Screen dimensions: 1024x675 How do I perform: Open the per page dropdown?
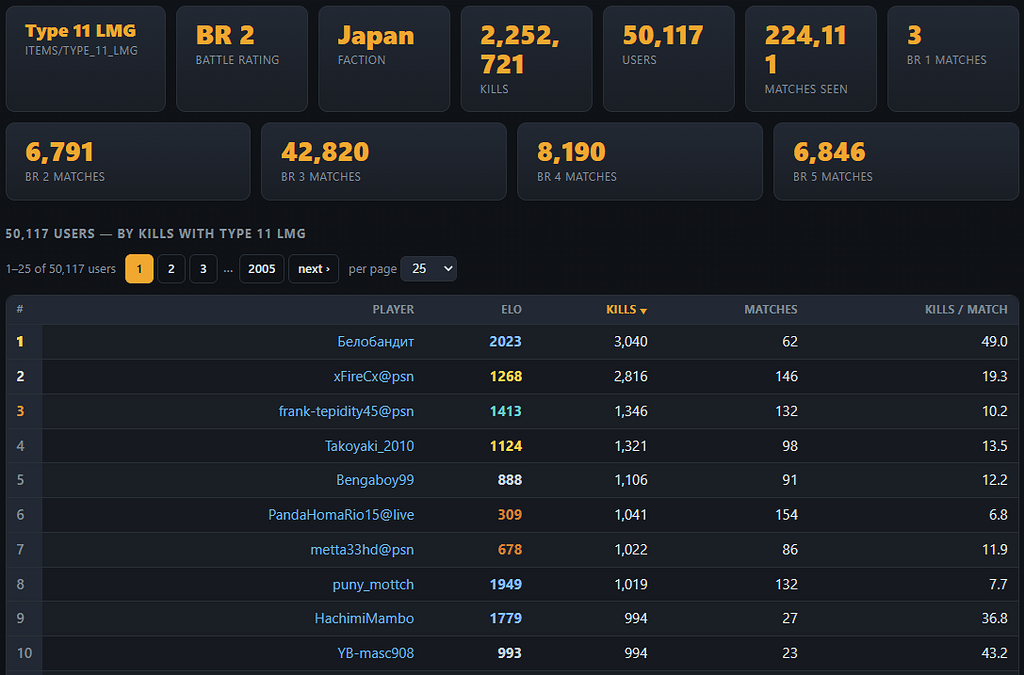coord(428,269)
